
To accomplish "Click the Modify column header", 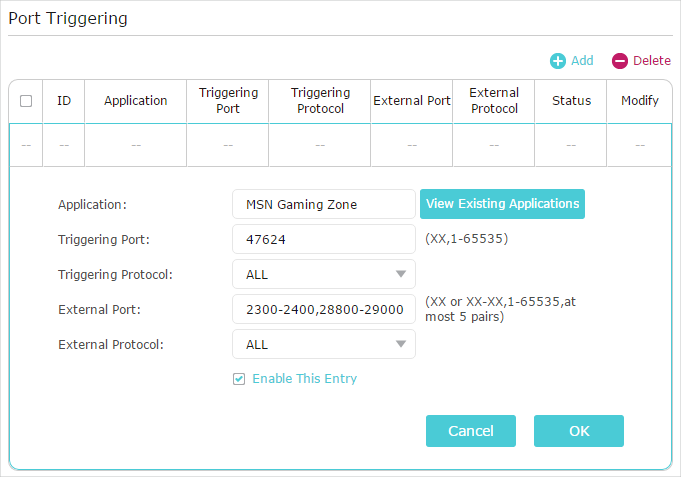I will (x=640, y=101).
